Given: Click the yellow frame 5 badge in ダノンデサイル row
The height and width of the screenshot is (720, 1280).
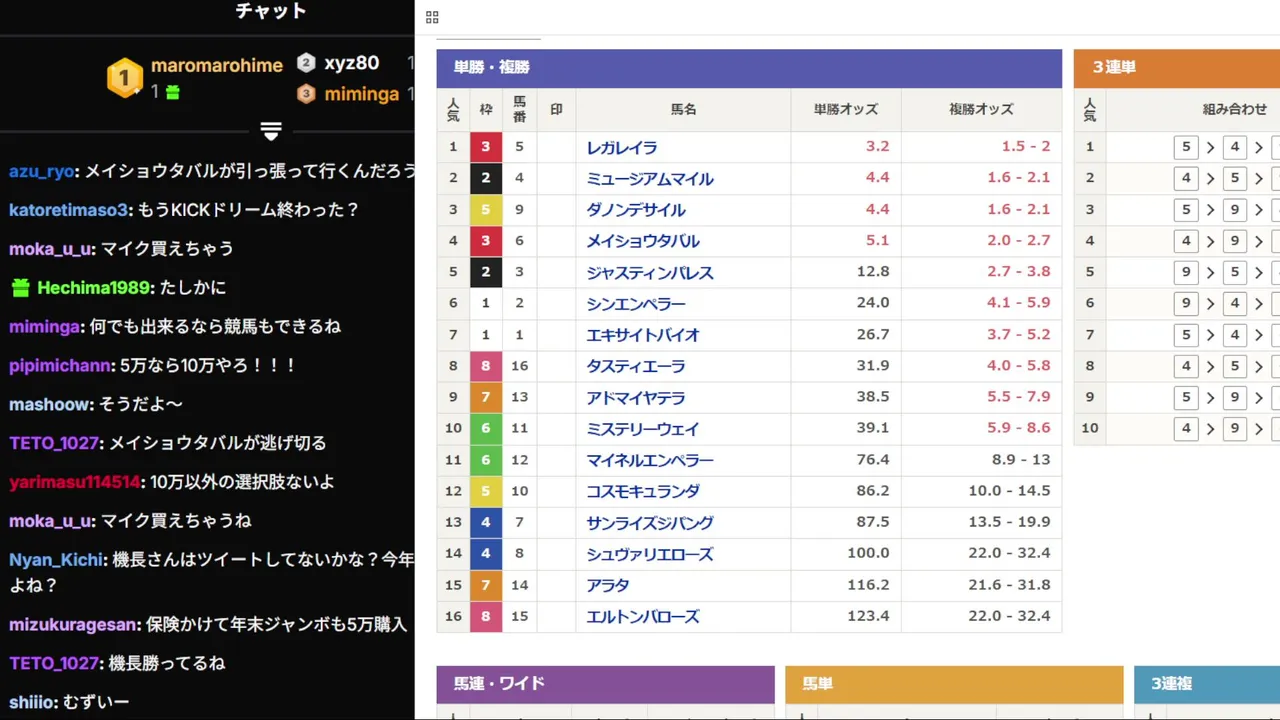Looking at the screenshot, I should point(486,210).
